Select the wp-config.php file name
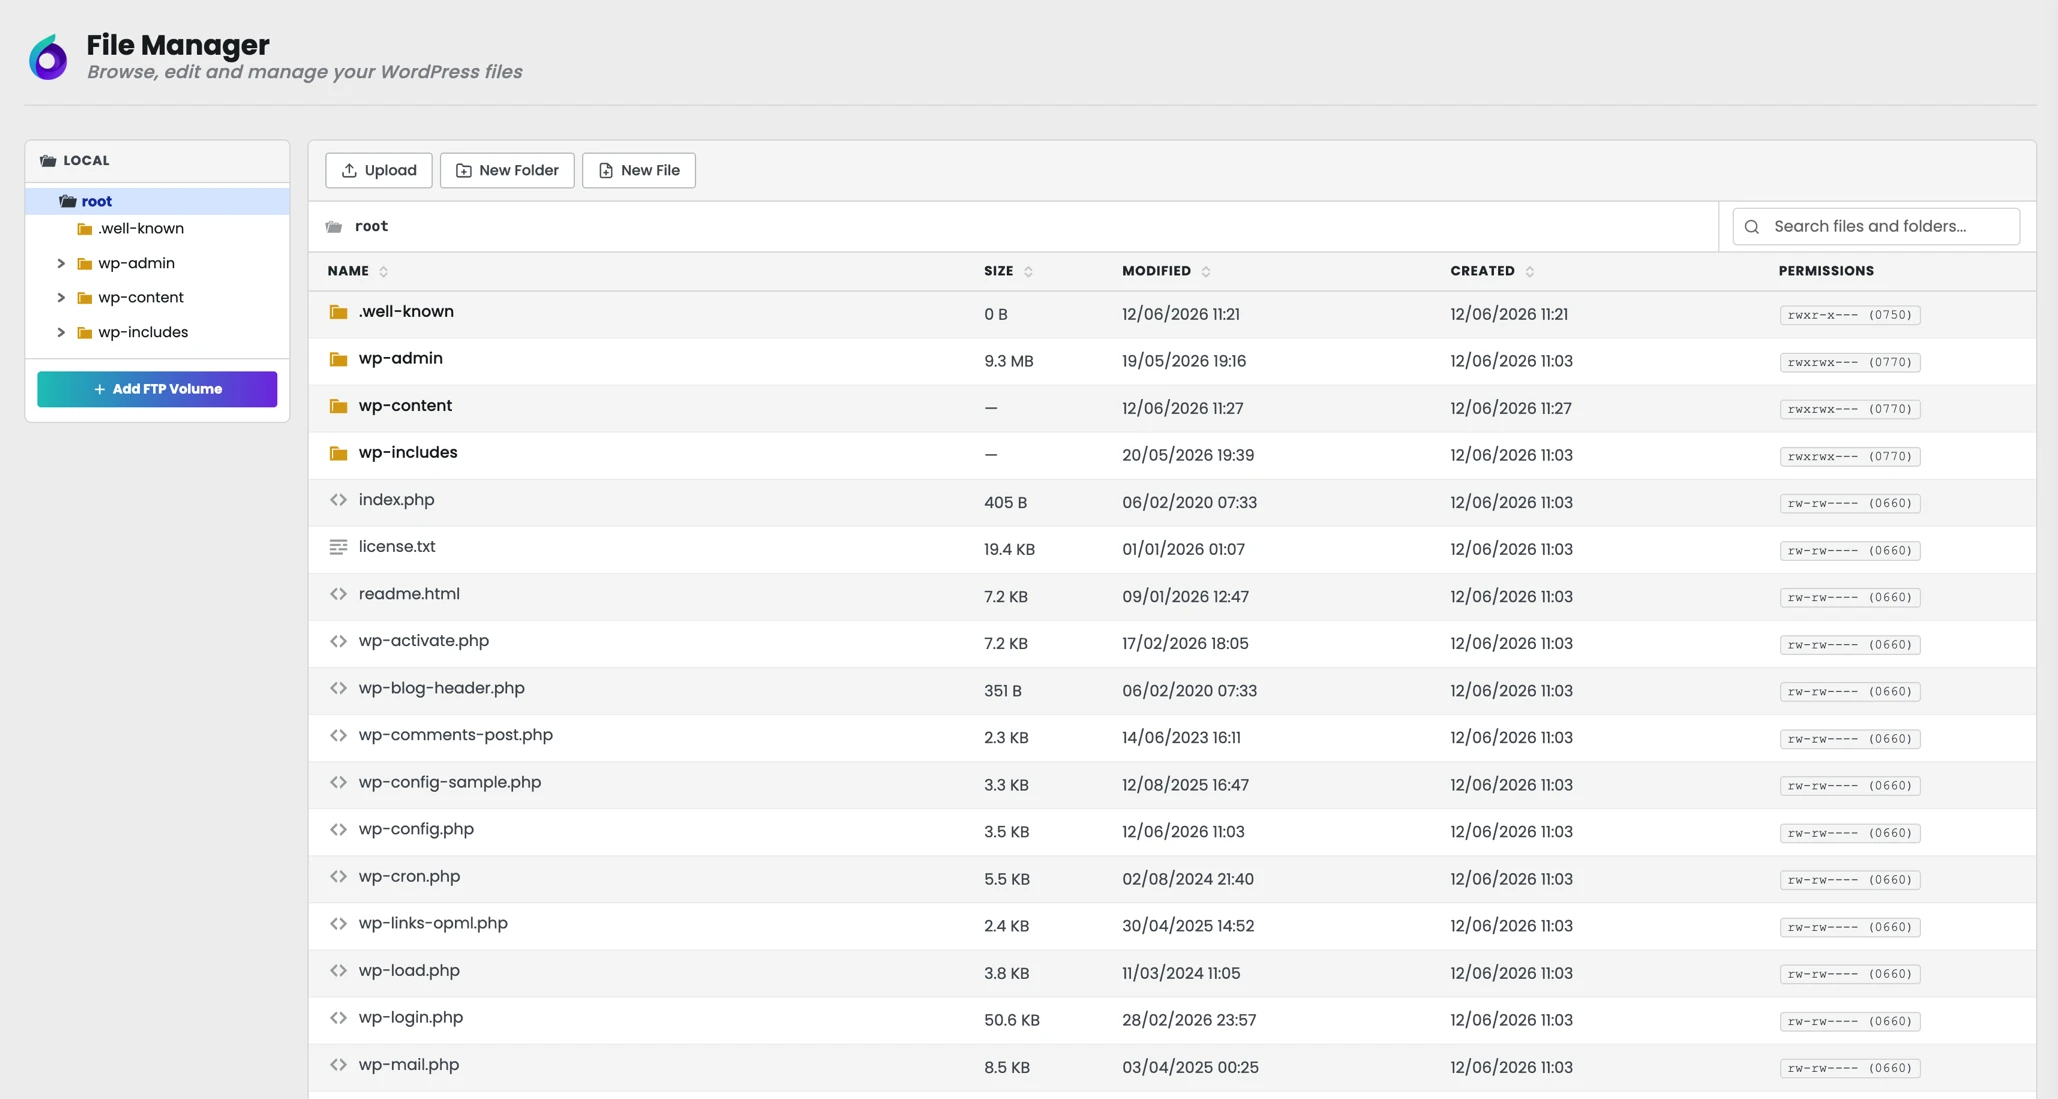2058x1099 pixels. pyautogui.click(x=416, y=829)
